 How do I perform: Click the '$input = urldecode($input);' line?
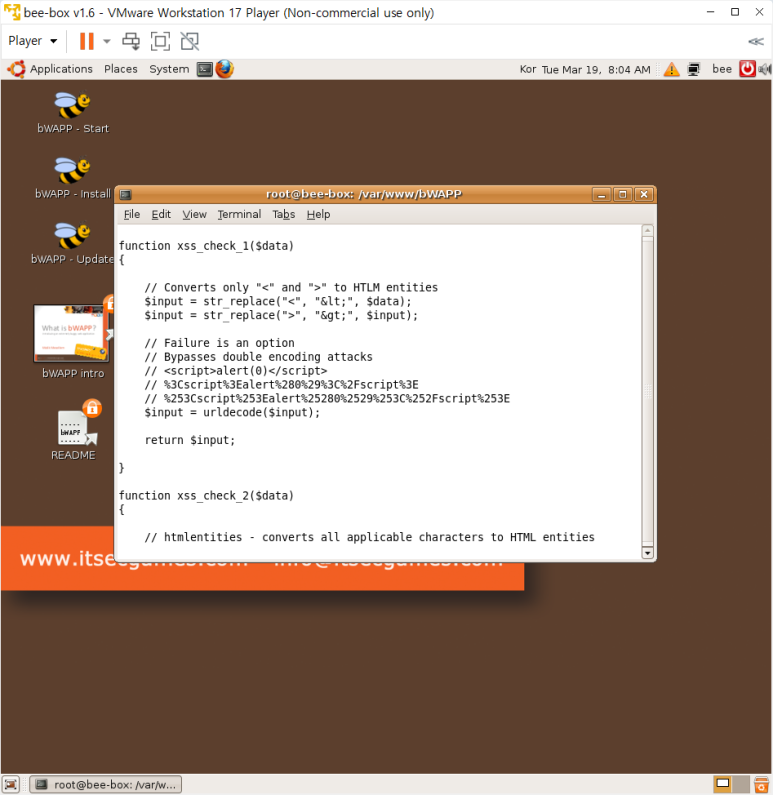pyautogui.click(x=232, y=412)
